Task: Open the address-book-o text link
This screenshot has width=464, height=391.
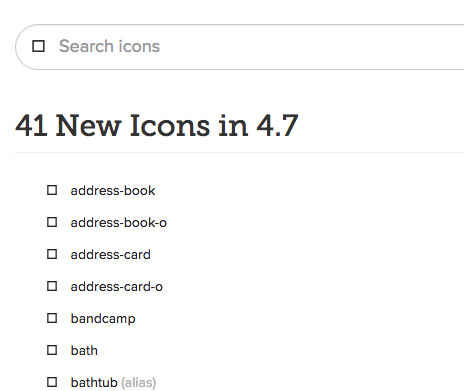Action: click(x=119, y=223)
